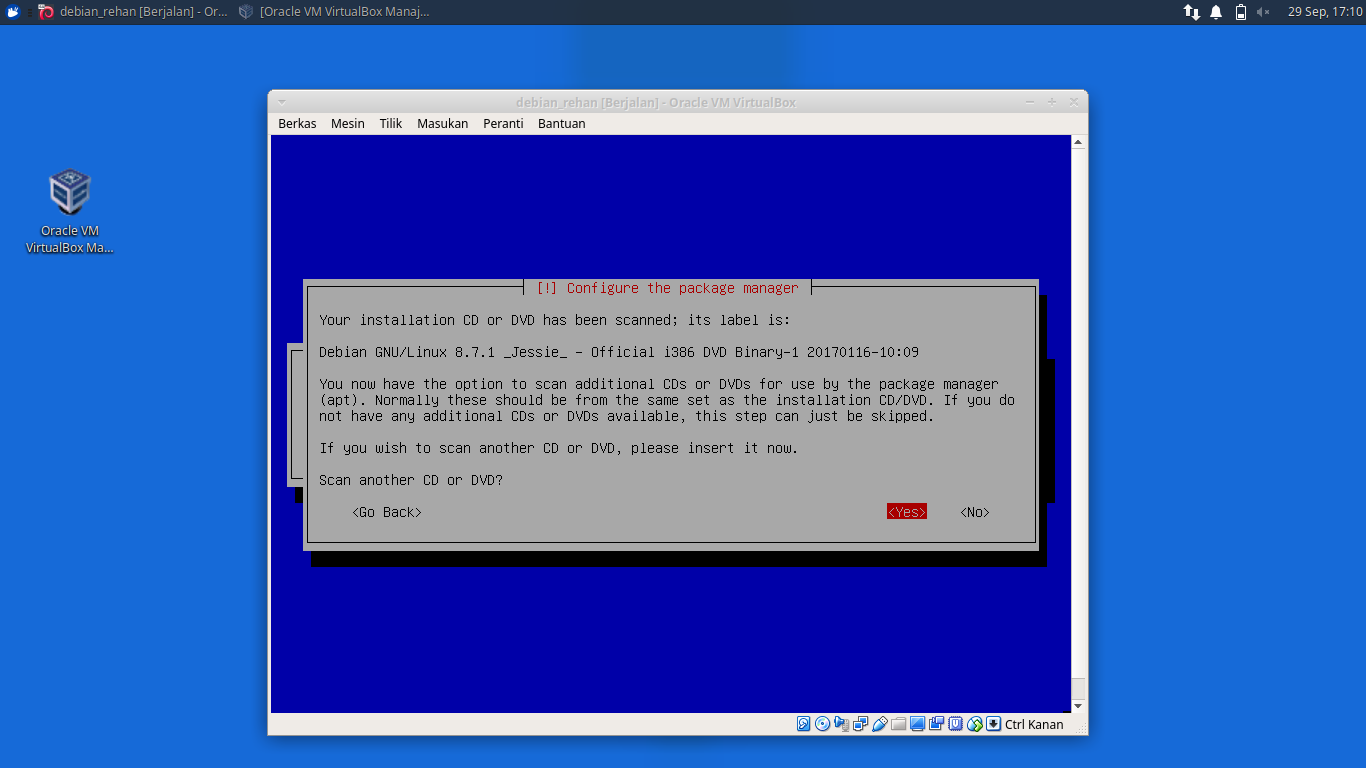
Task: Open the Peranti menu
Action: pos(503,124)
